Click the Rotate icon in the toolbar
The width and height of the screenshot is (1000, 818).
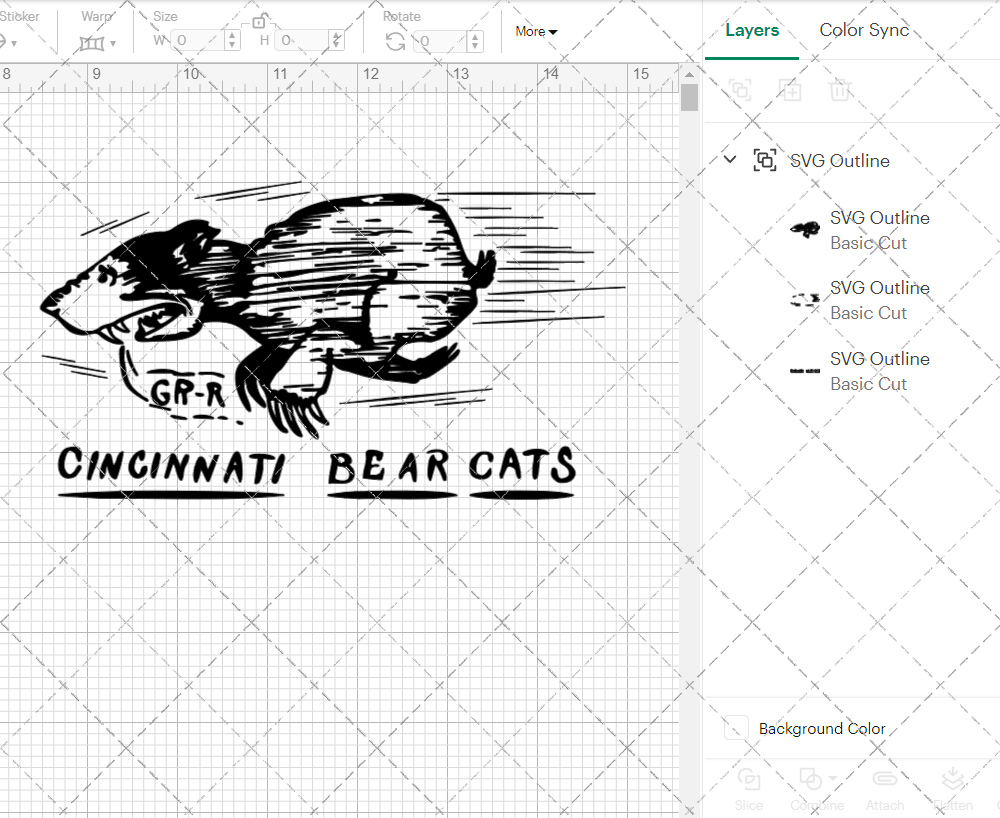(x=395, y=42)
